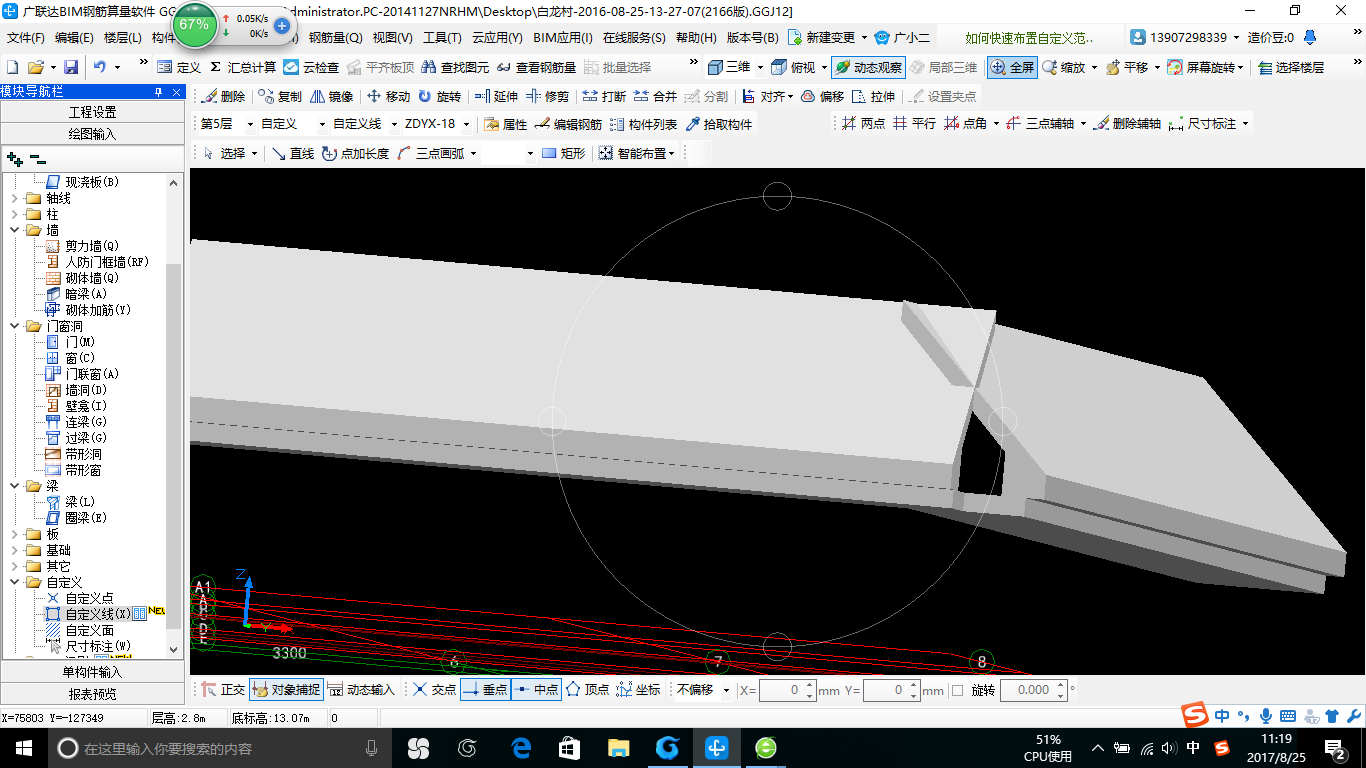1366x768 pixels.
Task: Click the 删除 (delete) tool icon
Action: click(222, 97)
